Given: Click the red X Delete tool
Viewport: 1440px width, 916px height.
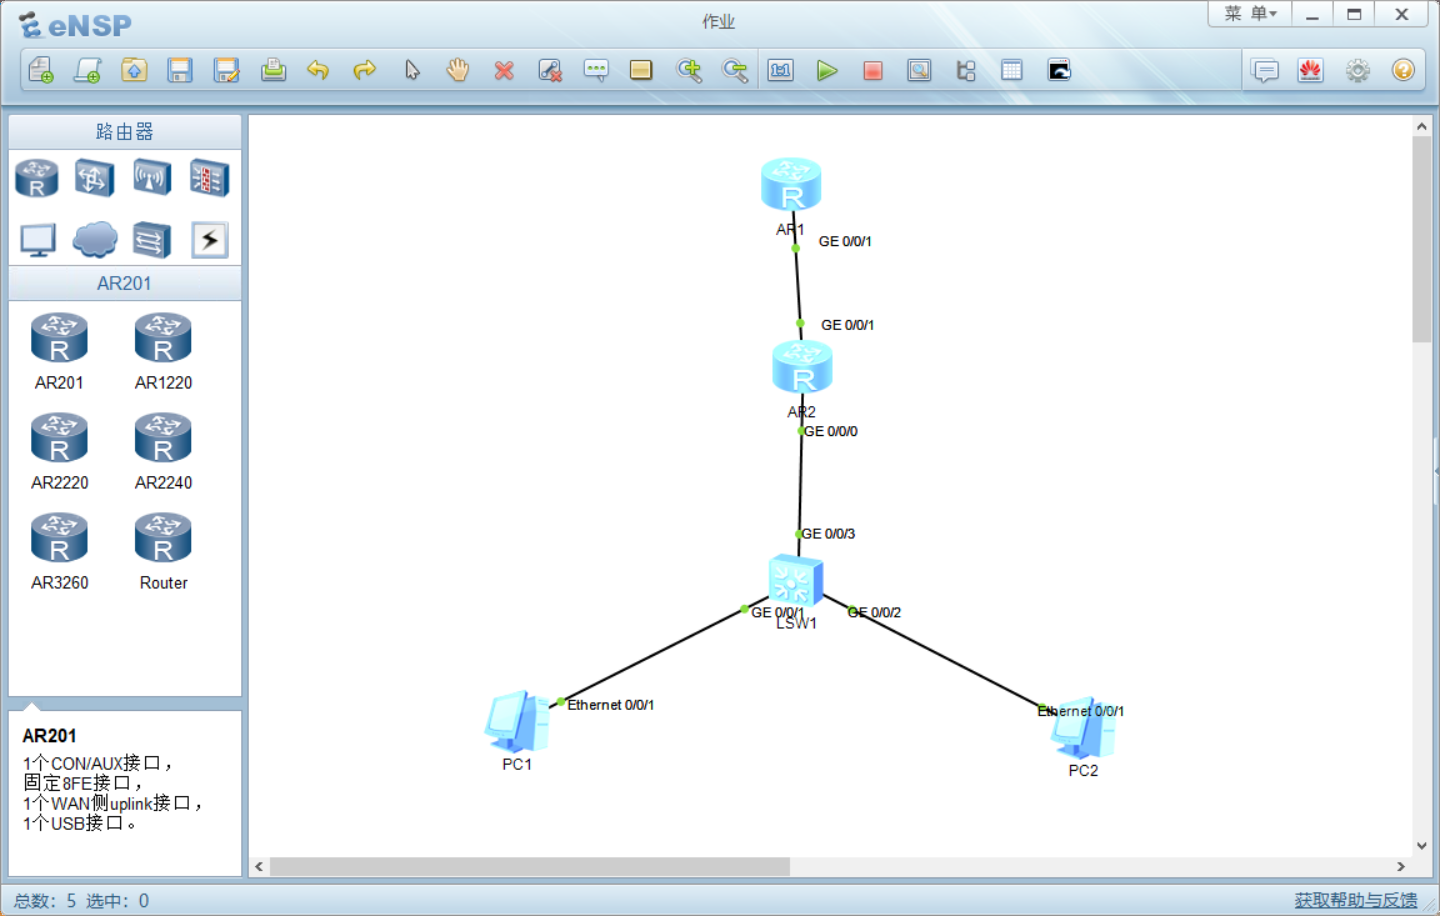Looking at the screenshot, I should (x=504, y=71).
